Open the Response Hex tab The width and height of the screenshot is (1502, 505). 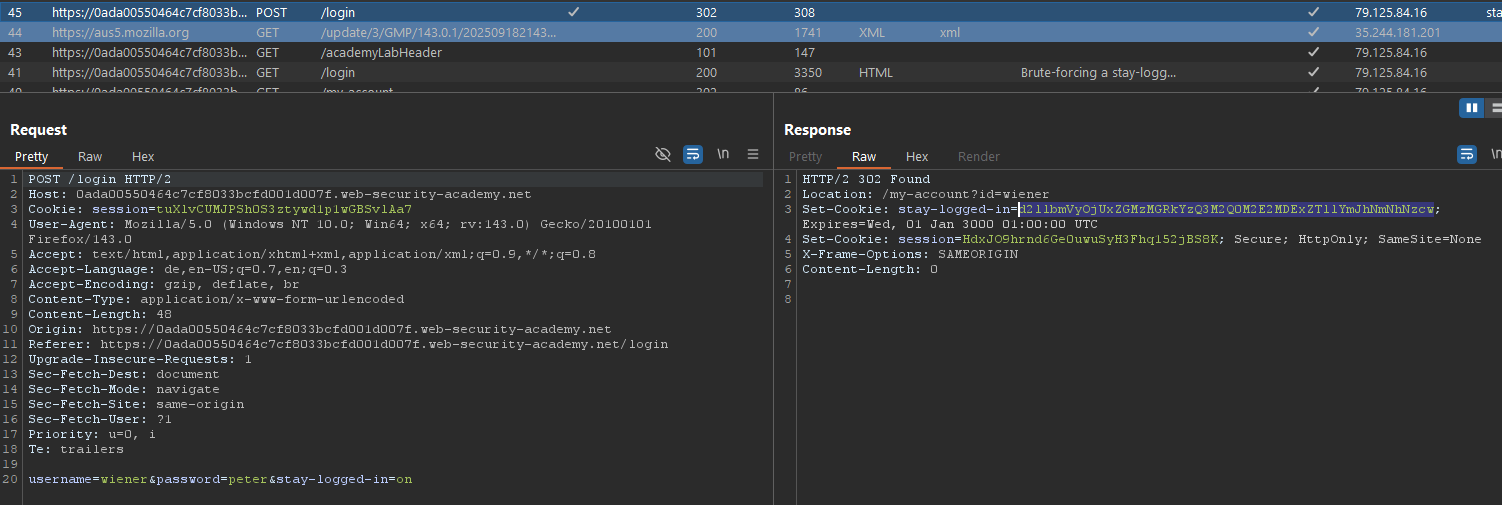(x=917, y=156)
